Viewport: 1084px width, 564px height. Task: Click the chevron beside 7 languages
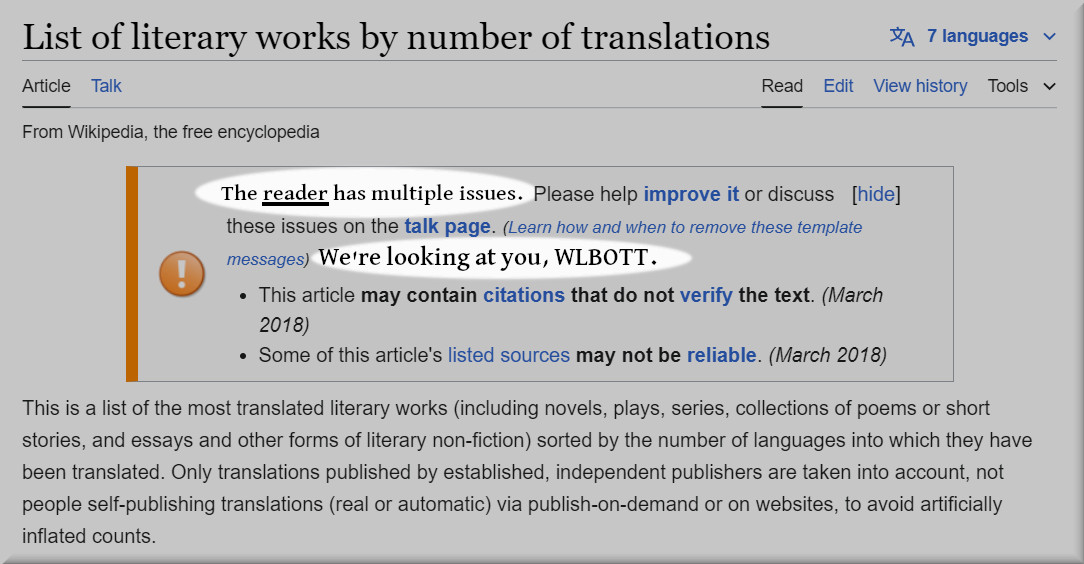(1049, 37)
